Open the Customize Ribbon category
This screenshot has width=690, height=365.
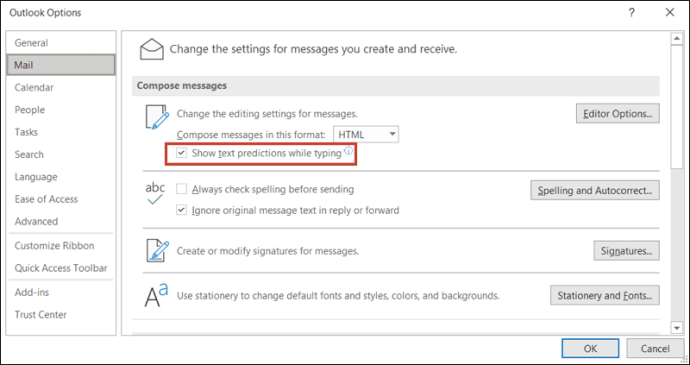point(61,246)
